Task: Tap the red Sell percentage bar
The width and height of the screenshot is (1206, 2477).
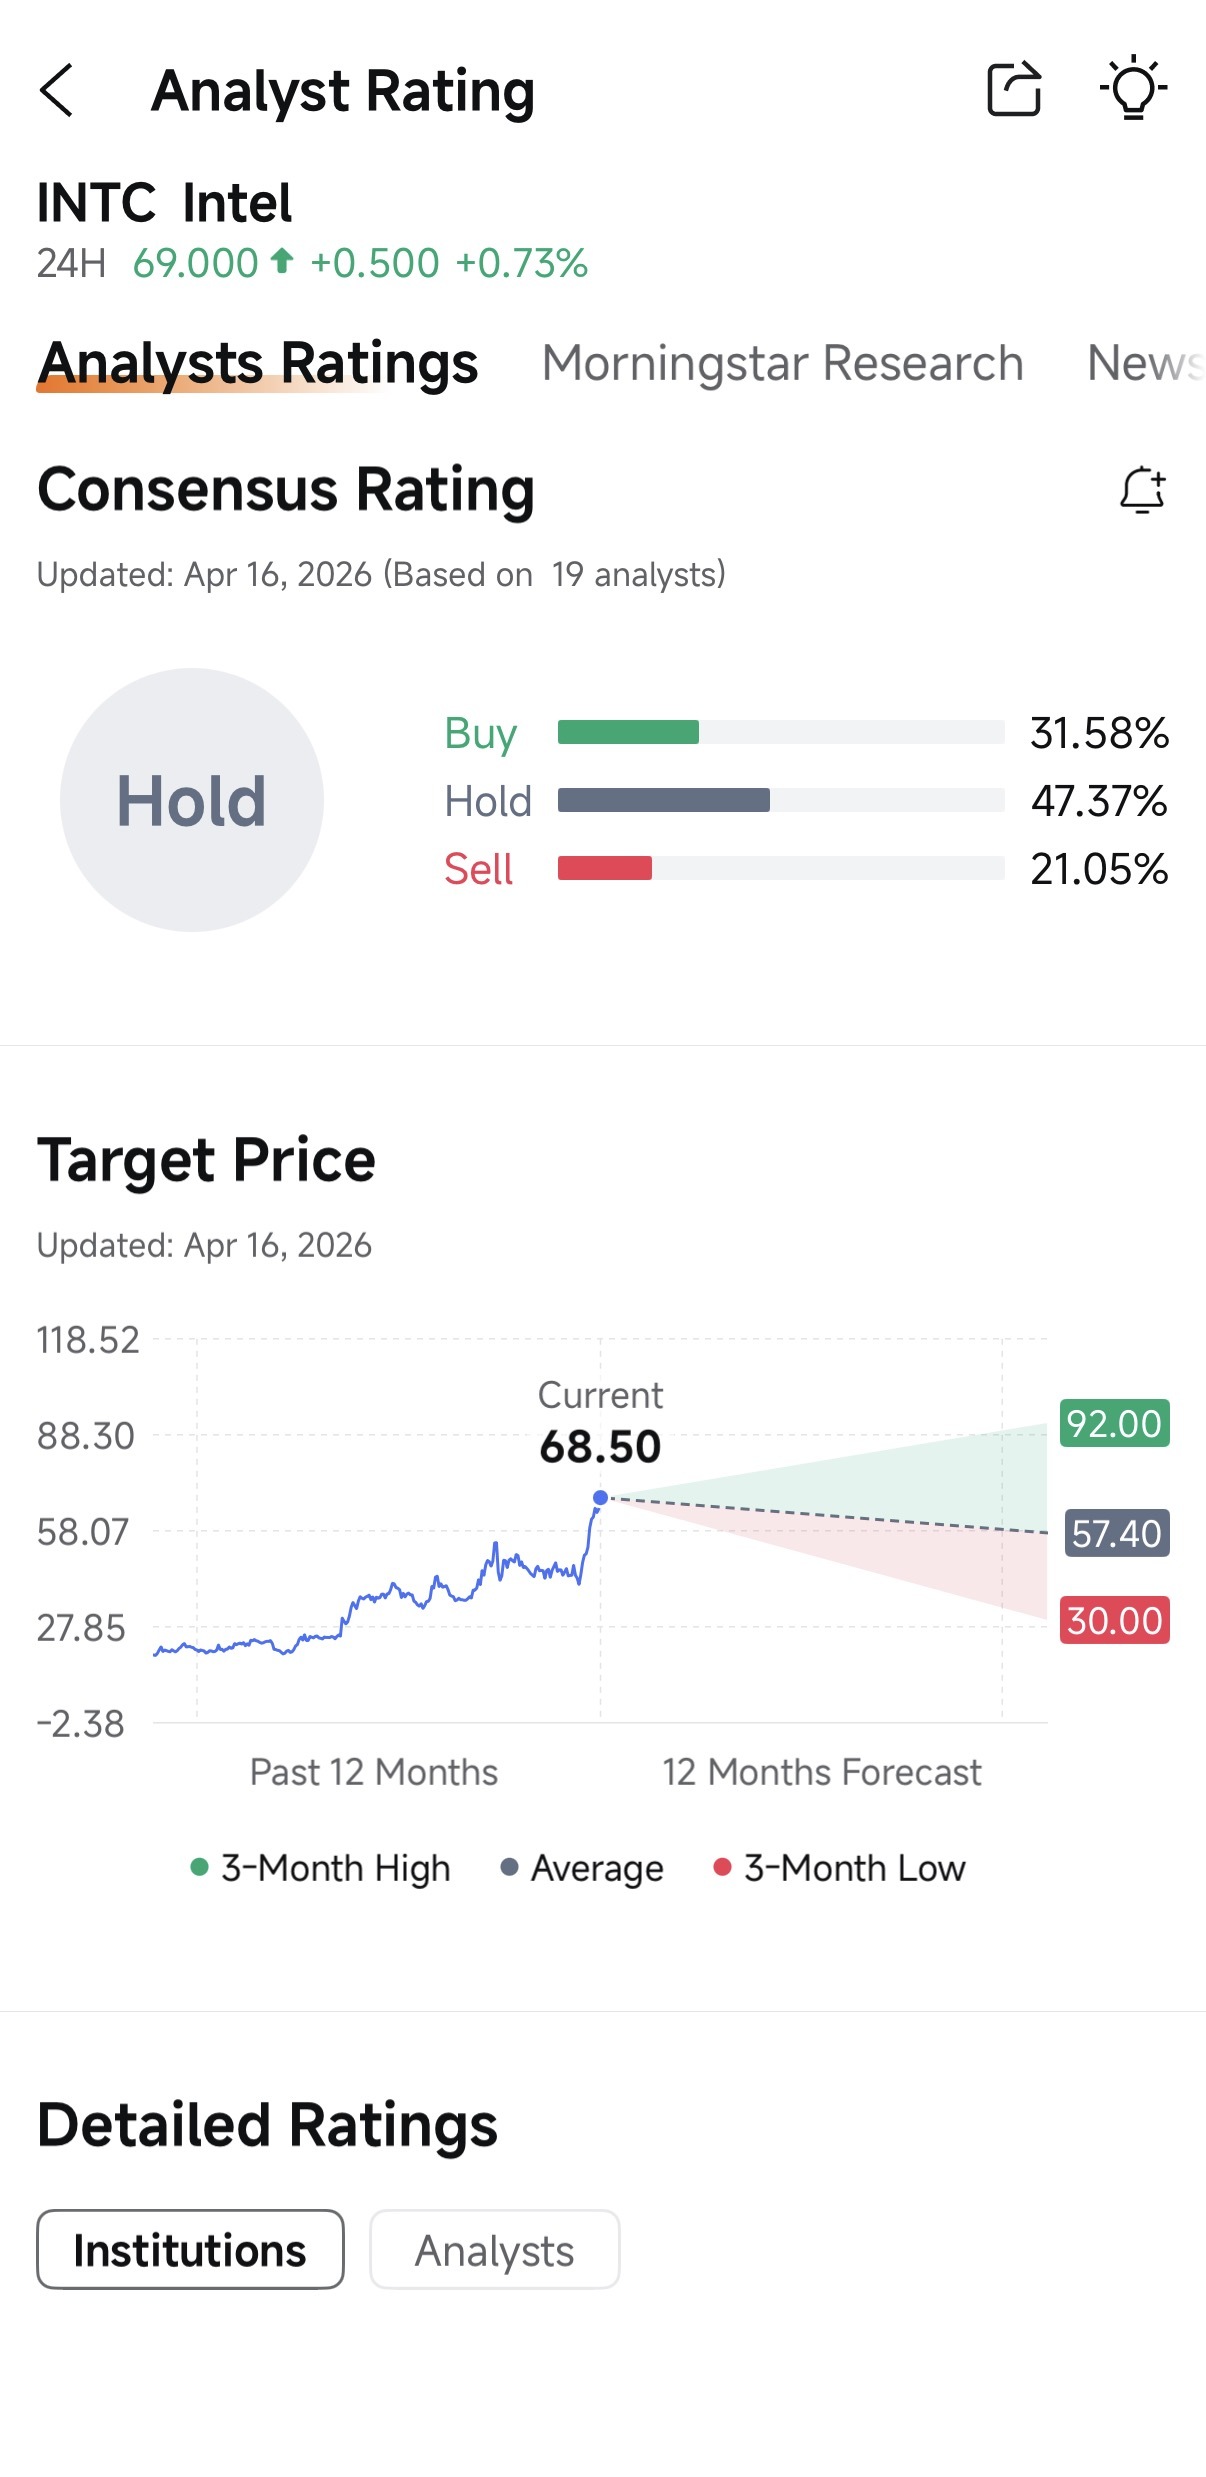Action: pos(605,868)
